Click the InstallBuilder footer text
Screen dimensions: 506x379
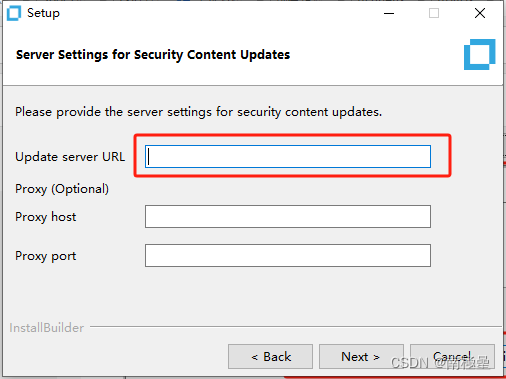pos(46,328)
